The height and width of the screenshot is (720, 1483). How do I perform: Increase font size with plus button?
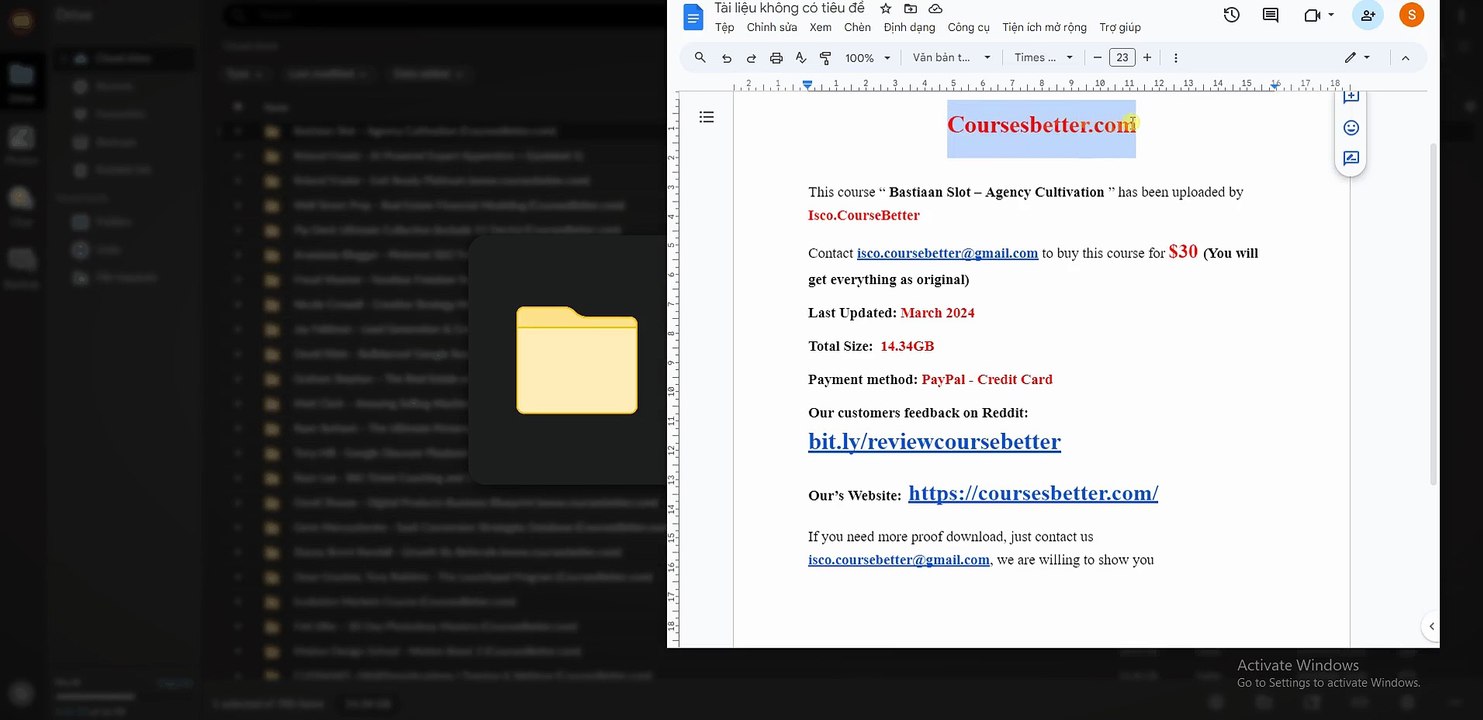tap(1147, 58)
